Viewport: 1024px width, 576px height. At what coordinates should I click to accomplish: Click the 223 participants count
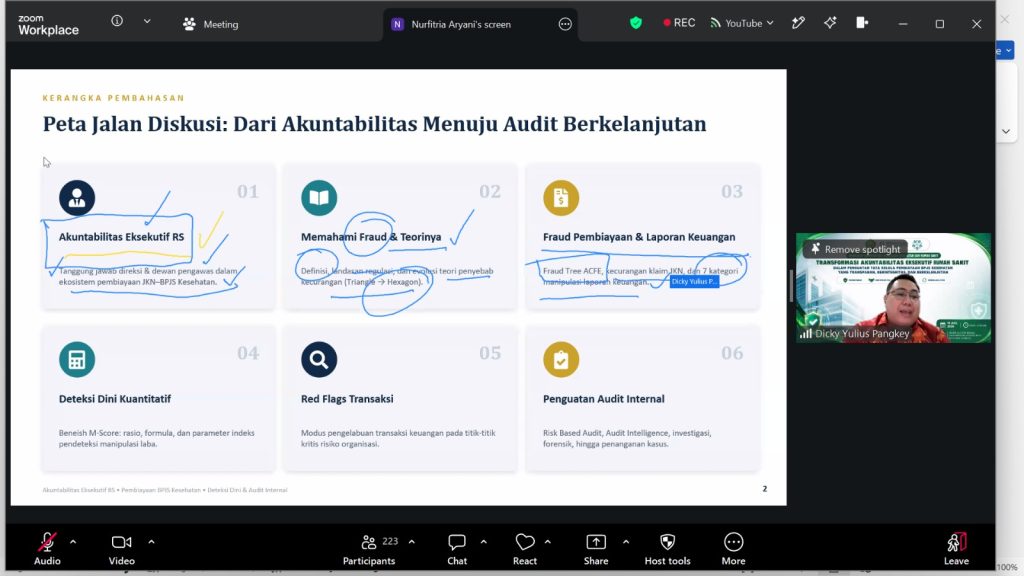(x=391, y=541)
